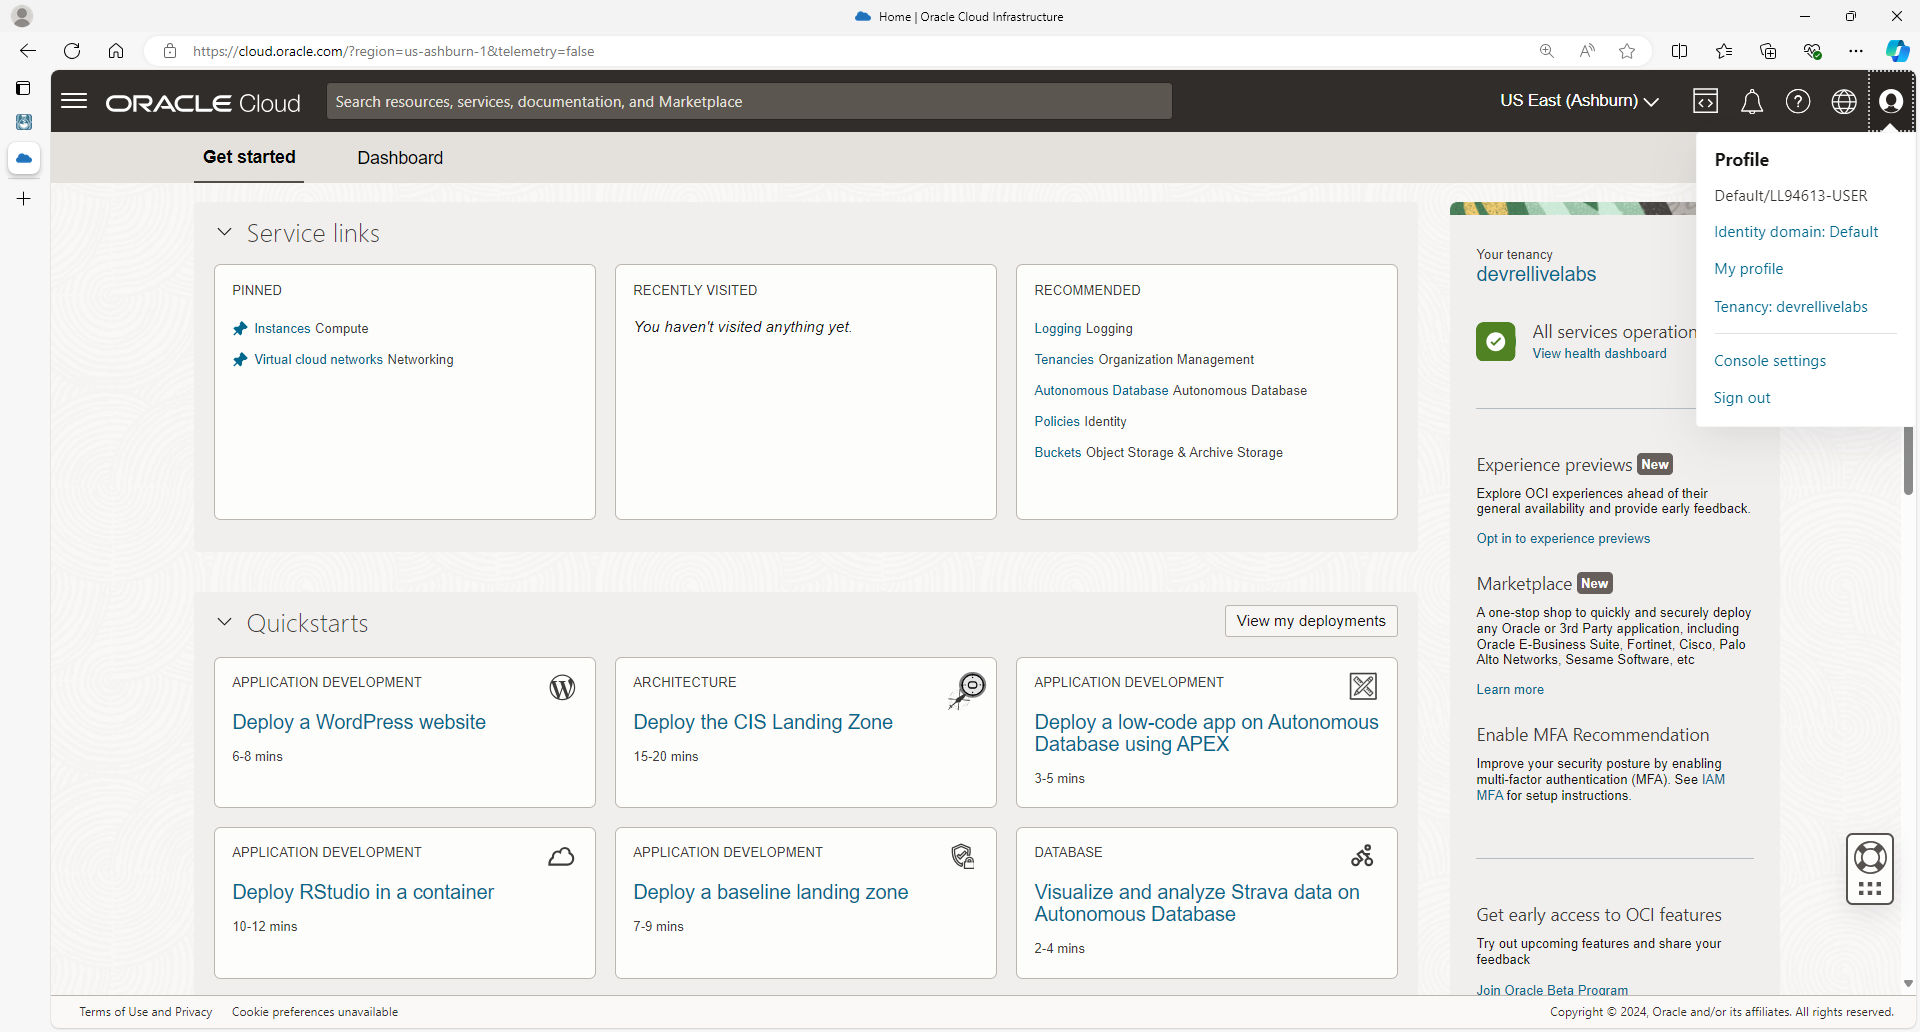Viewport: 1920px width, 1032px height.
Task: Open Join Oracle Beta Program link
Action: pyautogui.click(x=1552, y=990)
